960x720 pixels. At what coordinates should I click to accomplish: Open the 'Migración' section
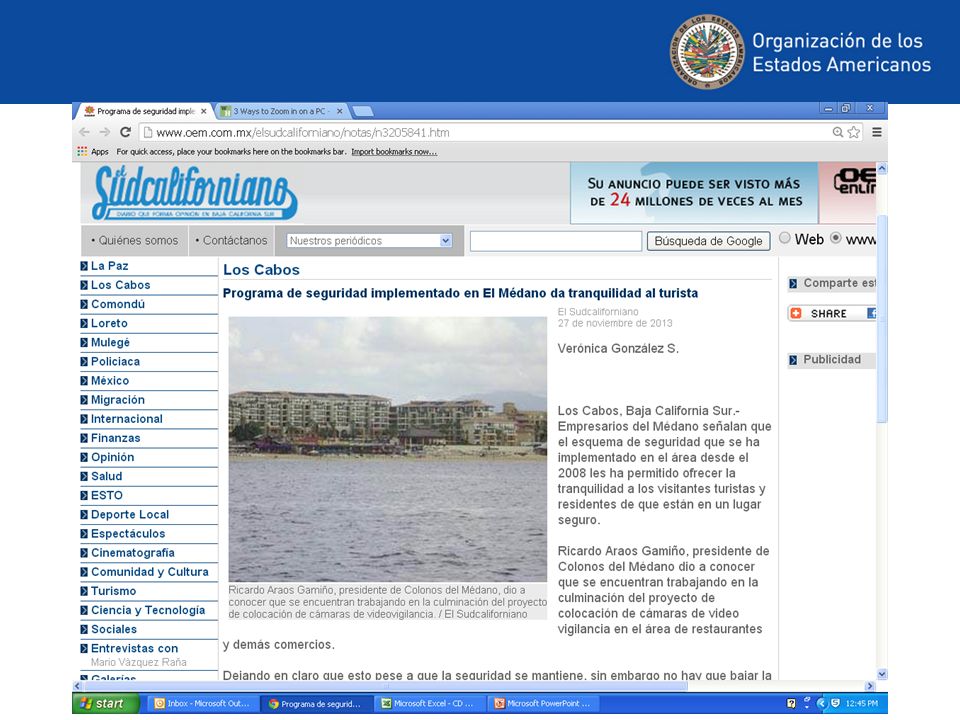pyautogui.click(x=118, y=399)
